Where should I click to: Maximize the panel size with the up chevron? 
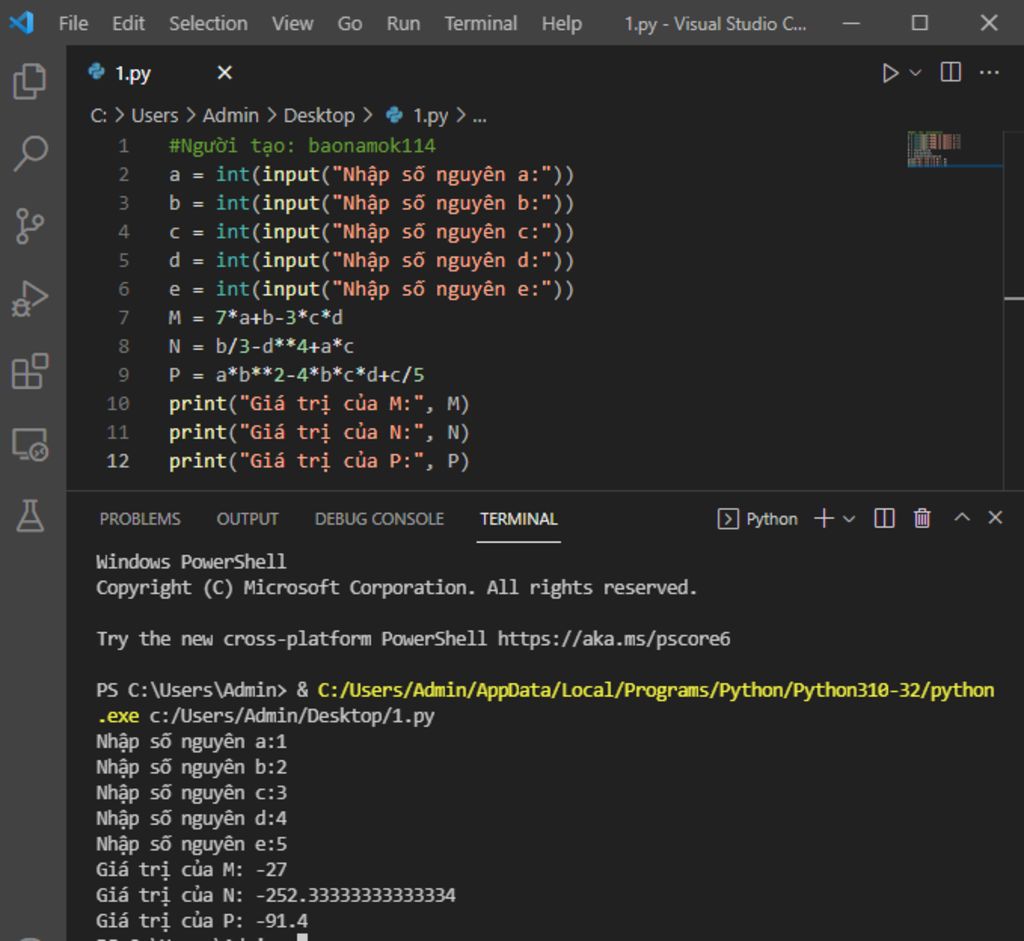click(x=962, y=518)
